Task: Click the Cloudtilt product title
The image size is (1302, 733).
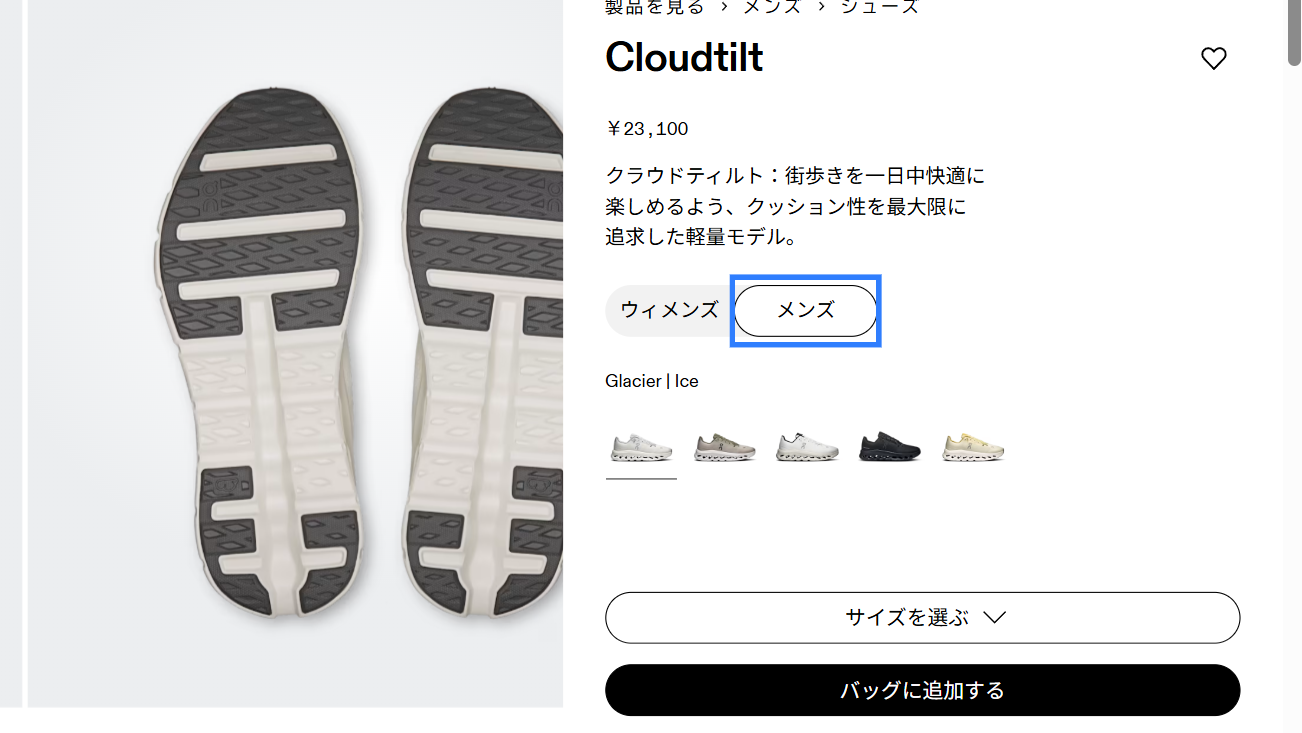Action: pos(684,58)
